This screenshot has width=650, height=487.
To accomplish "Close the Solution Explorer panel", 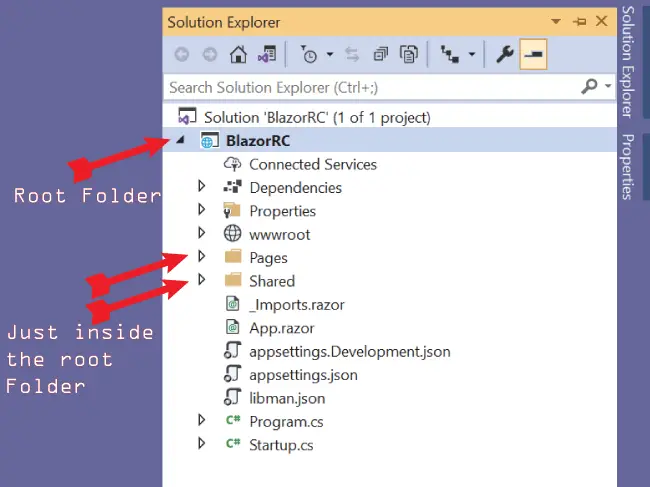I will coord(601,21).
